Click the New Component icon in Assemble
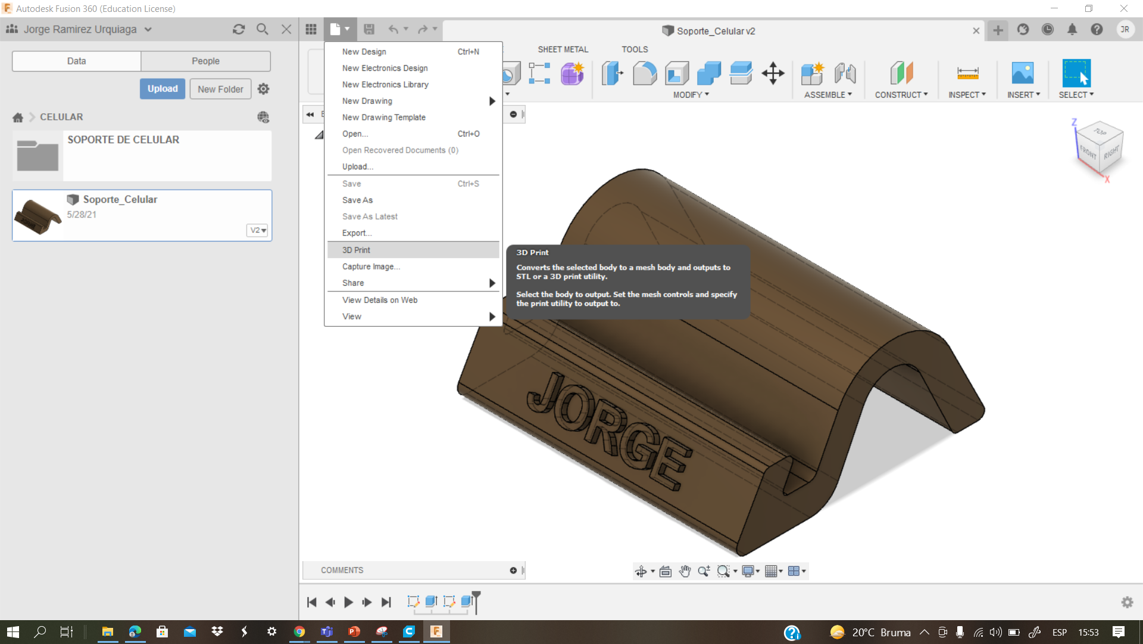This screenshot has width=1143, height=644. (x=812, y=73)
